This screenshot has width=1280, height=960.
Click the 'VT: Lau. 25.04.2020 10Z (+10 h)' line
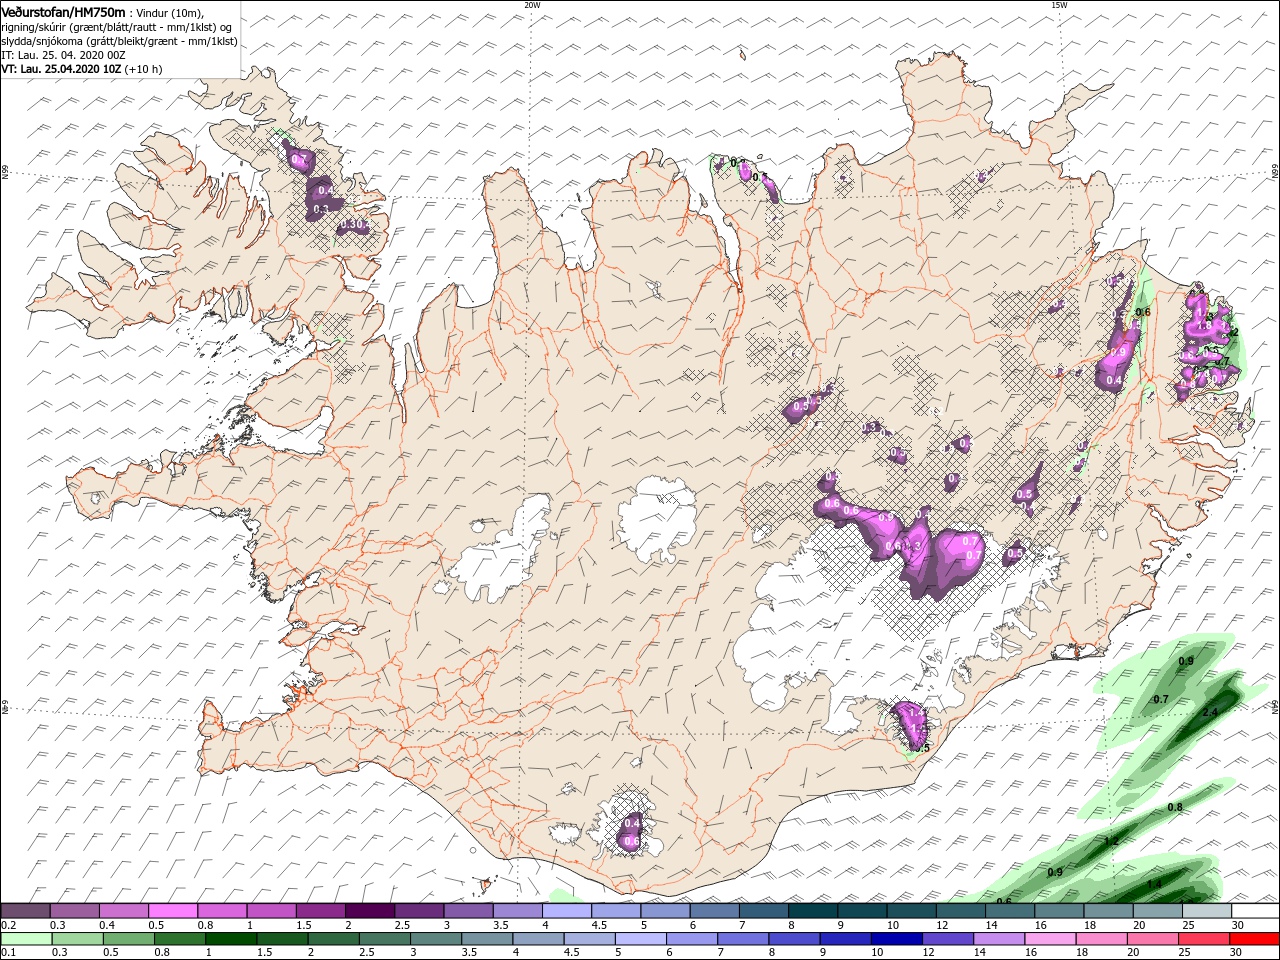82,69
